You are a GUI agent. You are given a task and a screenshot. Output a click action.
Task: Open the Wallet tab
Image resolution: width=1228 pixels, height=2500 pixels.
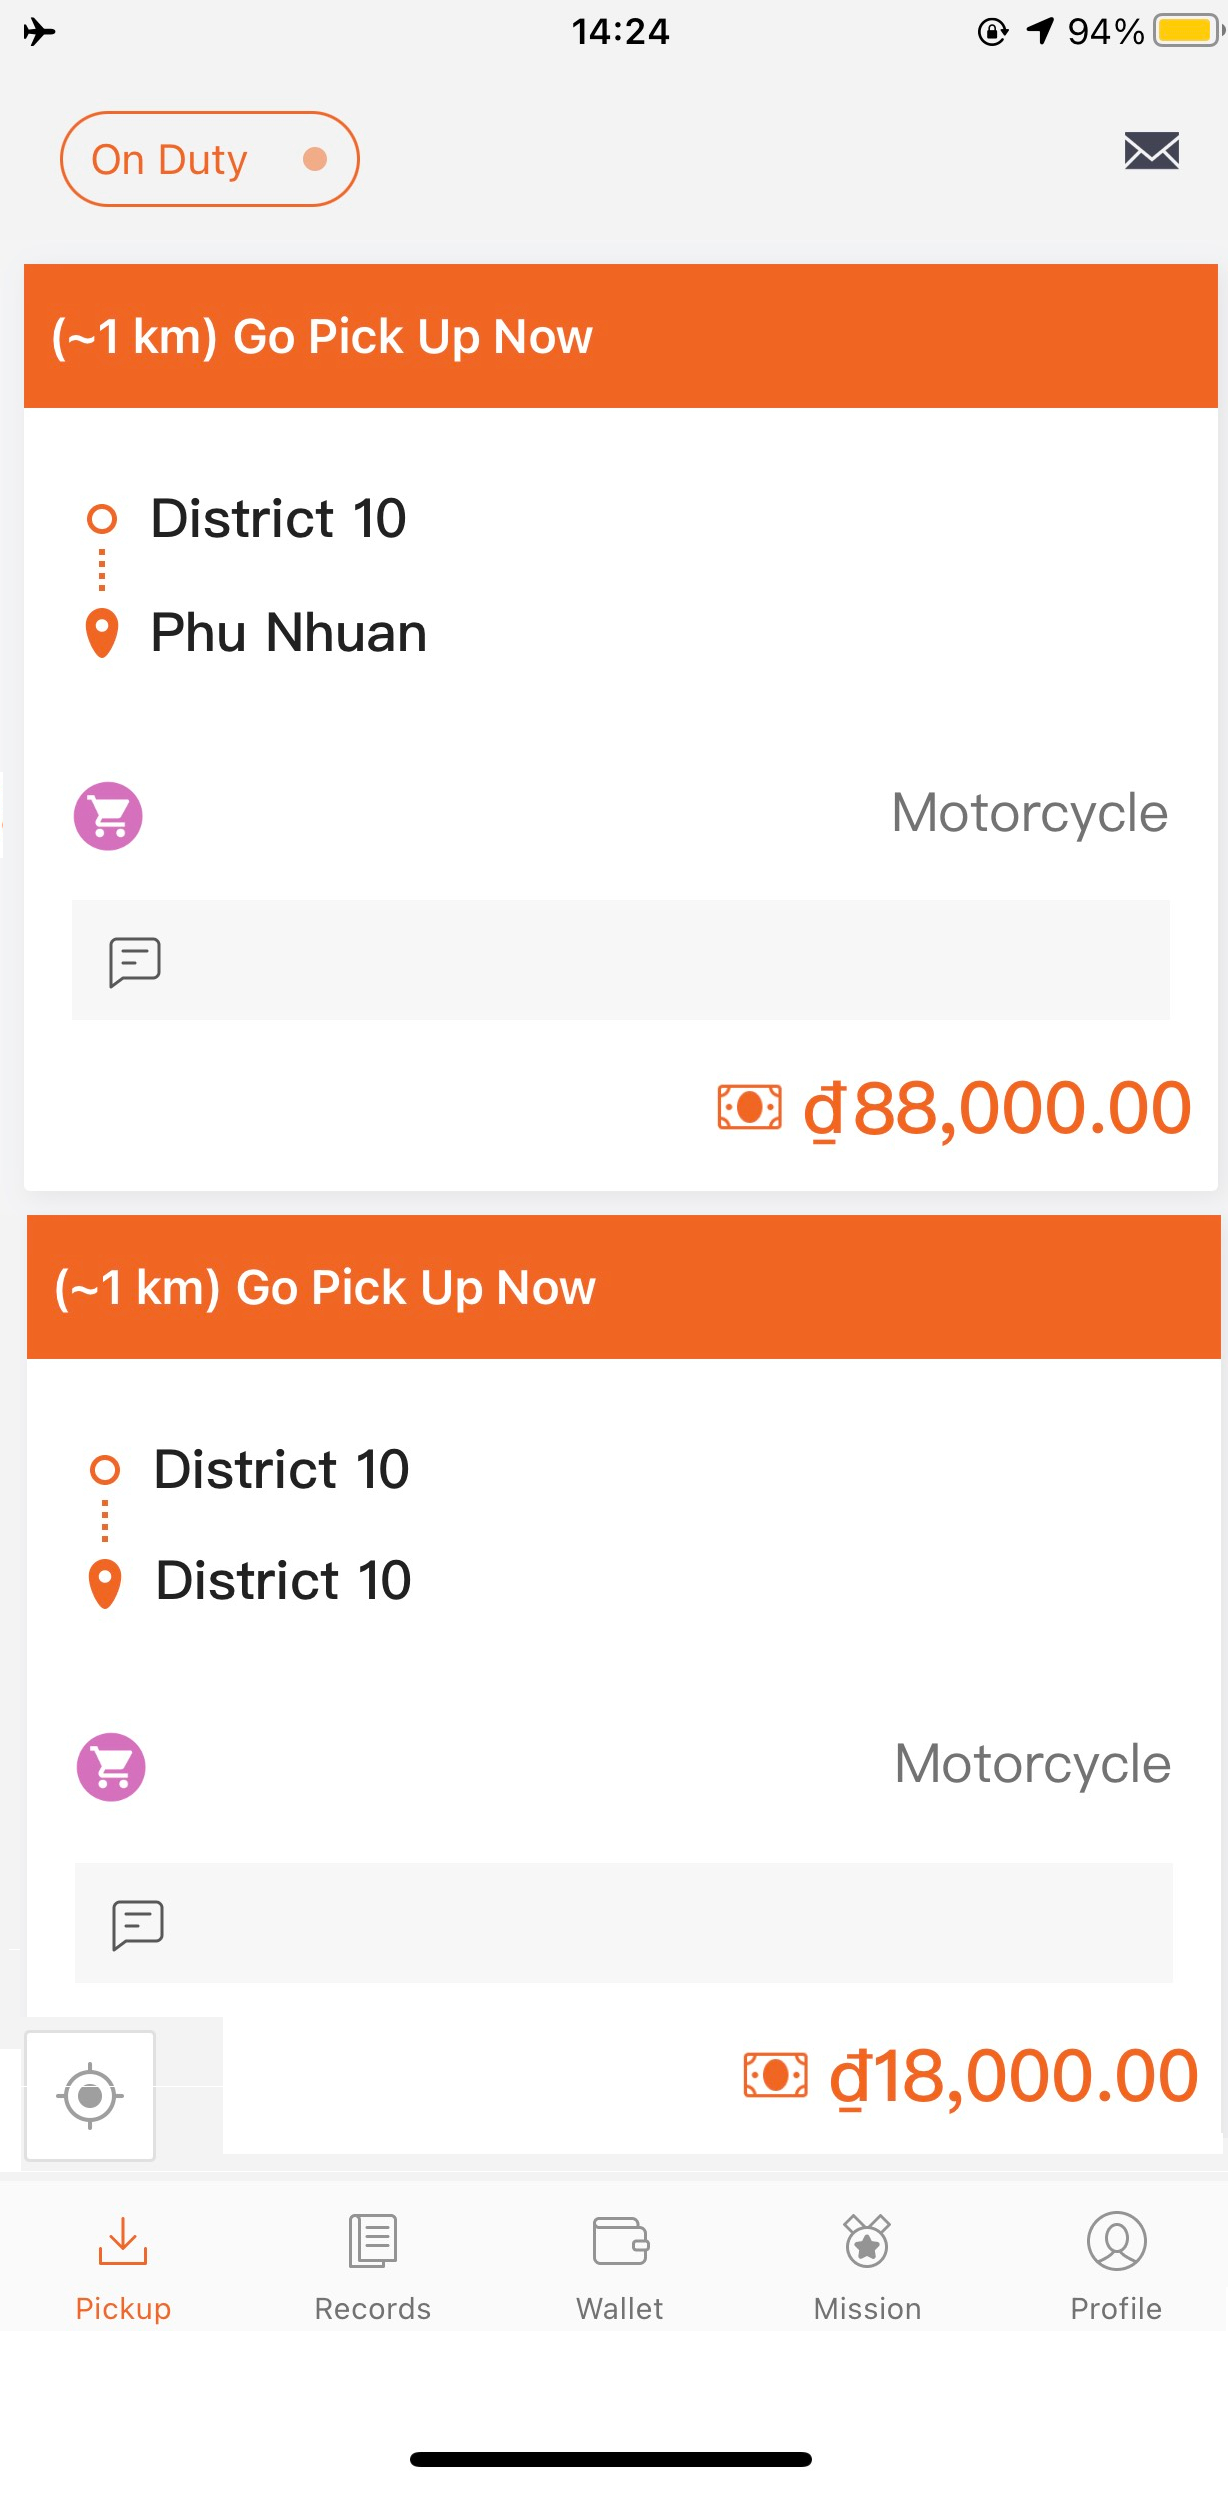coord(620,2268)
